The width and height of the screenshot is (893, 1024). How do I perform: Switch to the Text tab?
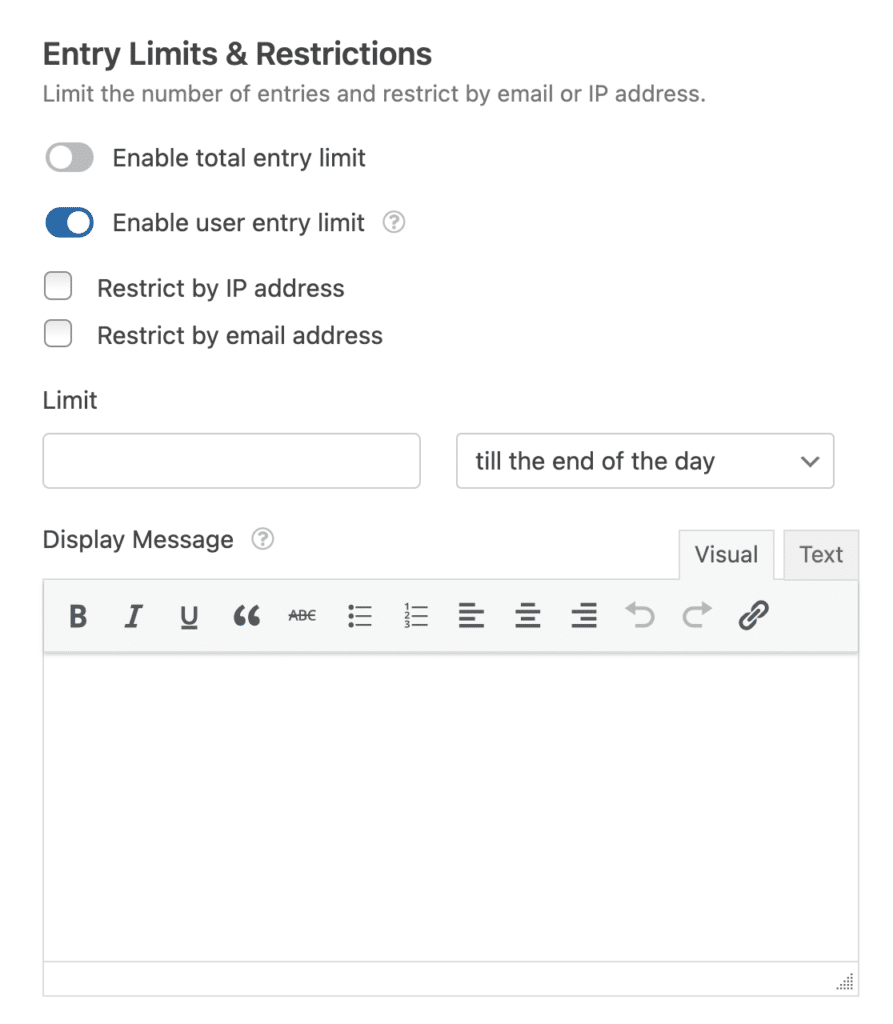point(820,554)
